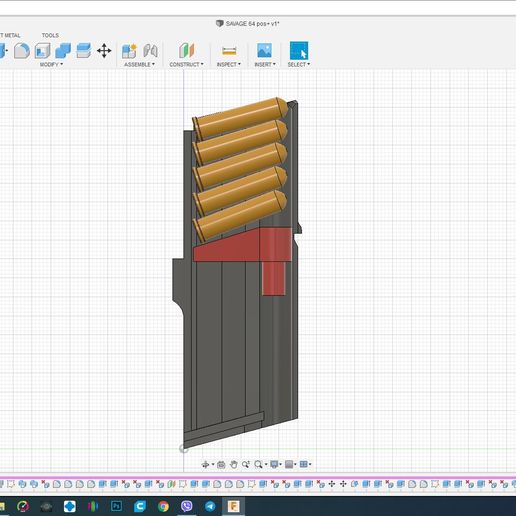Open Telegram from the taskbar

210,506
